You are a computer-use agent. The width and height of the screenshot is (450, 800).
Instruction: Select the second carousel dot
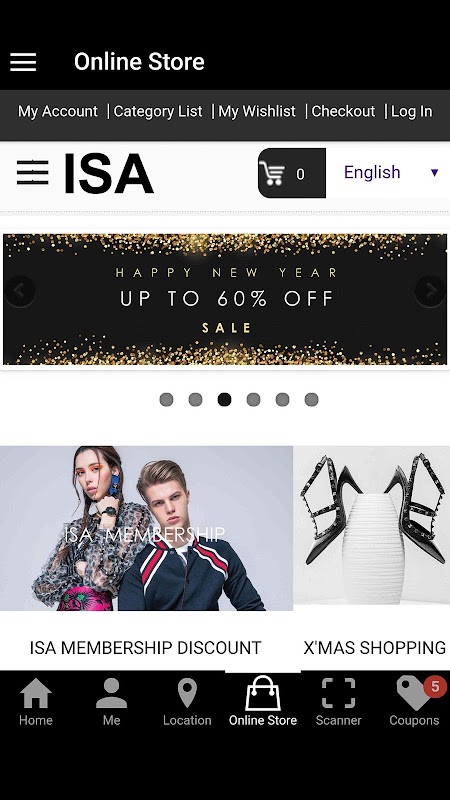(x=195, y=399)
